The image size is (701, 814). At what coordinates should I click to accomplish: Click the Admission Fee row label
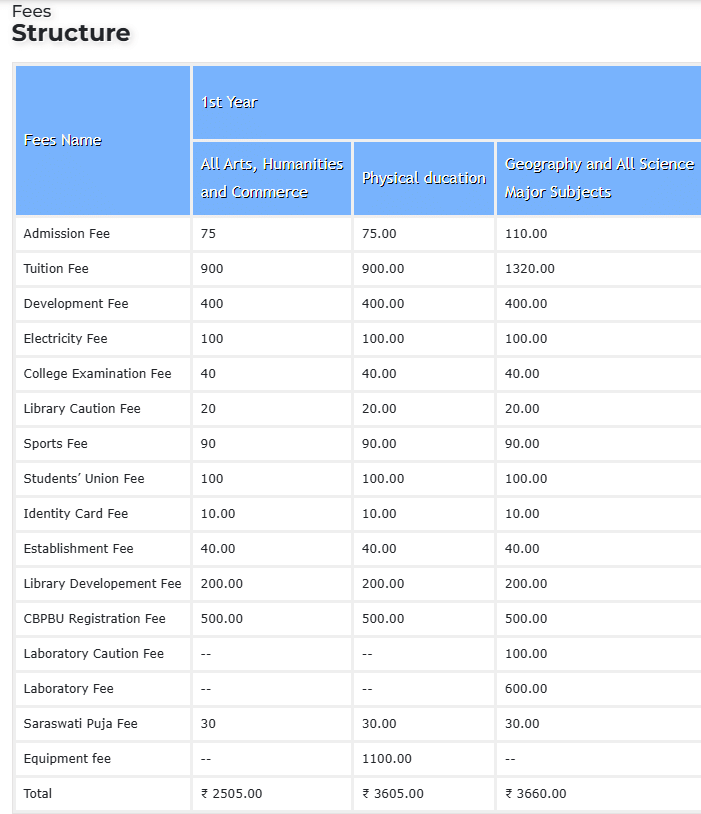pos(67,233)
